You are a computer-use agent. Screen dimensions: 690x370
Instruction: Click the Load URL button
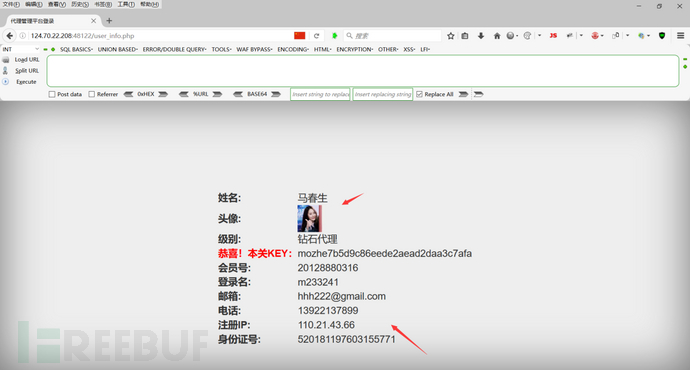(21, 59)
